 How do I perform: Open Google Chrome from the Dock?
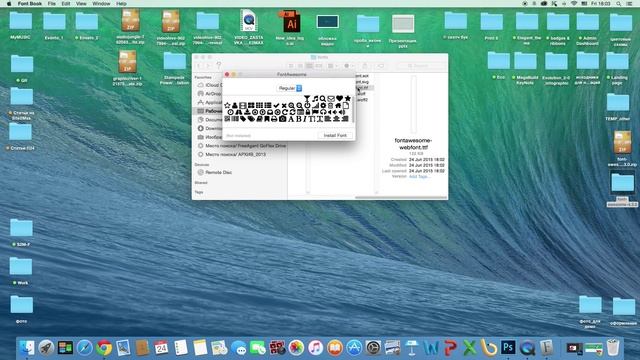(x=104, y=348)
